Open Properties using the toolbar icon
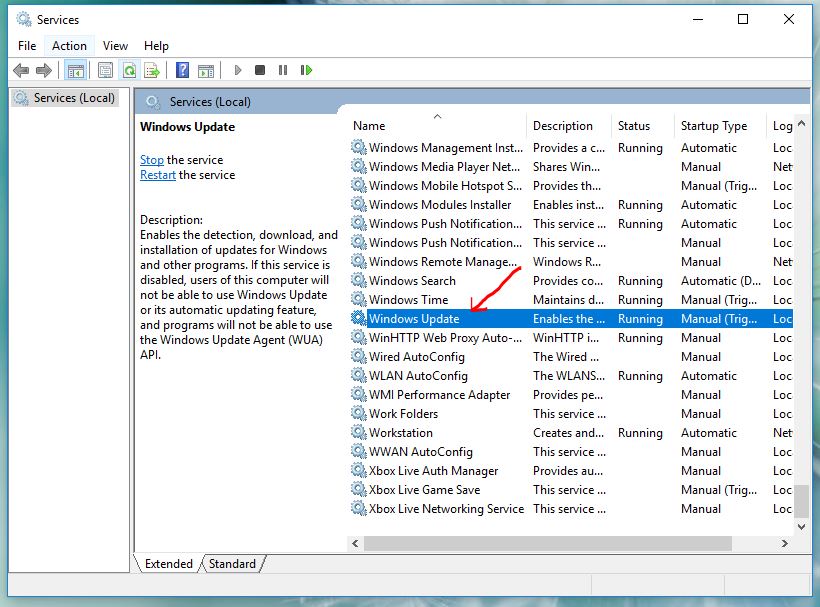This screenshot has width=820, height=607. pyautogui.click(x=105, y=70)
